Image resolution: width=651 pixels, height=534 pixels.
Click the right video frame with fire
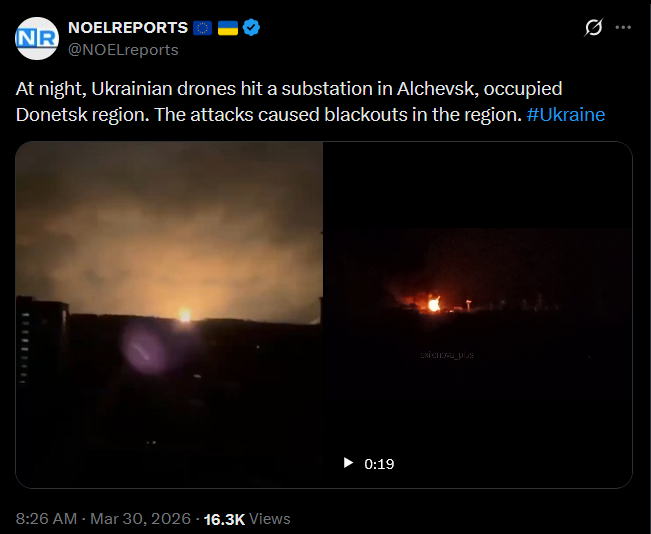point(477,315)
